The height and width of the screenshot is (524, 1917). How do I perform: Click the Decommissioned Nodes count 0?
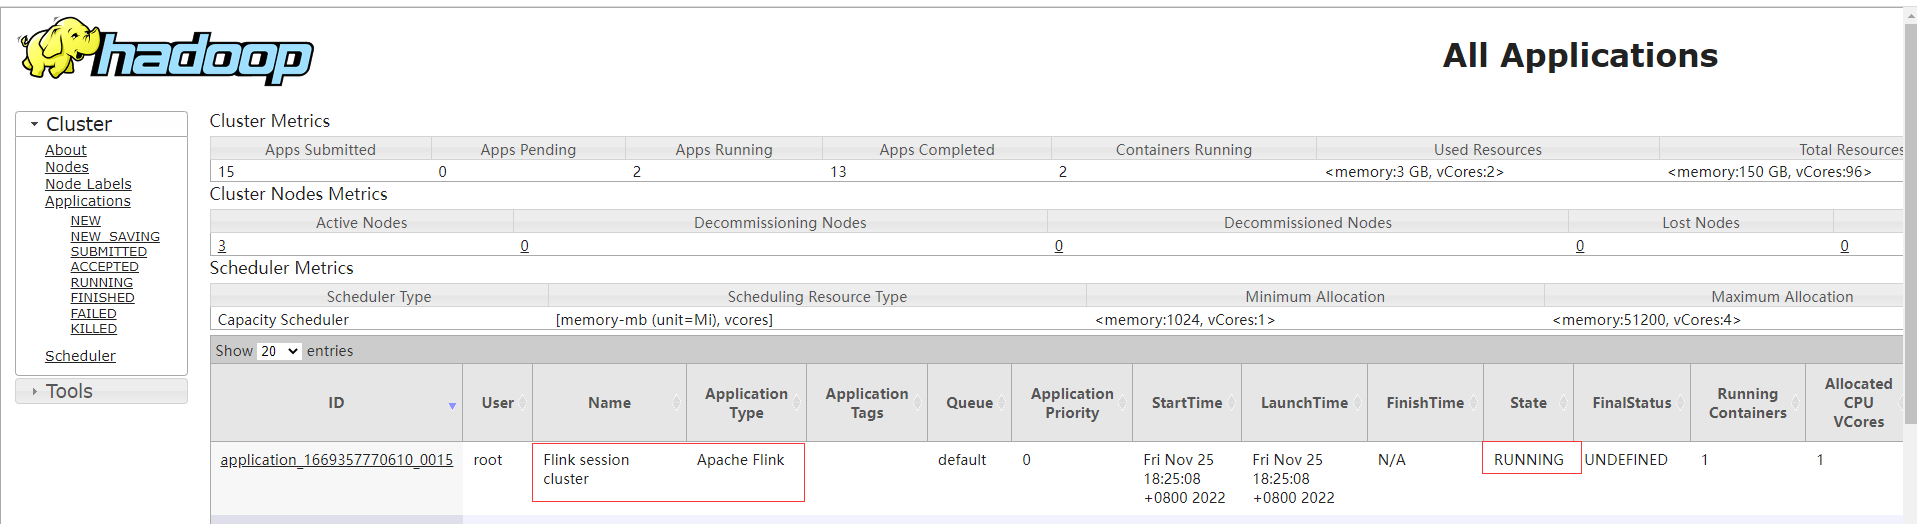point(1058,246)
